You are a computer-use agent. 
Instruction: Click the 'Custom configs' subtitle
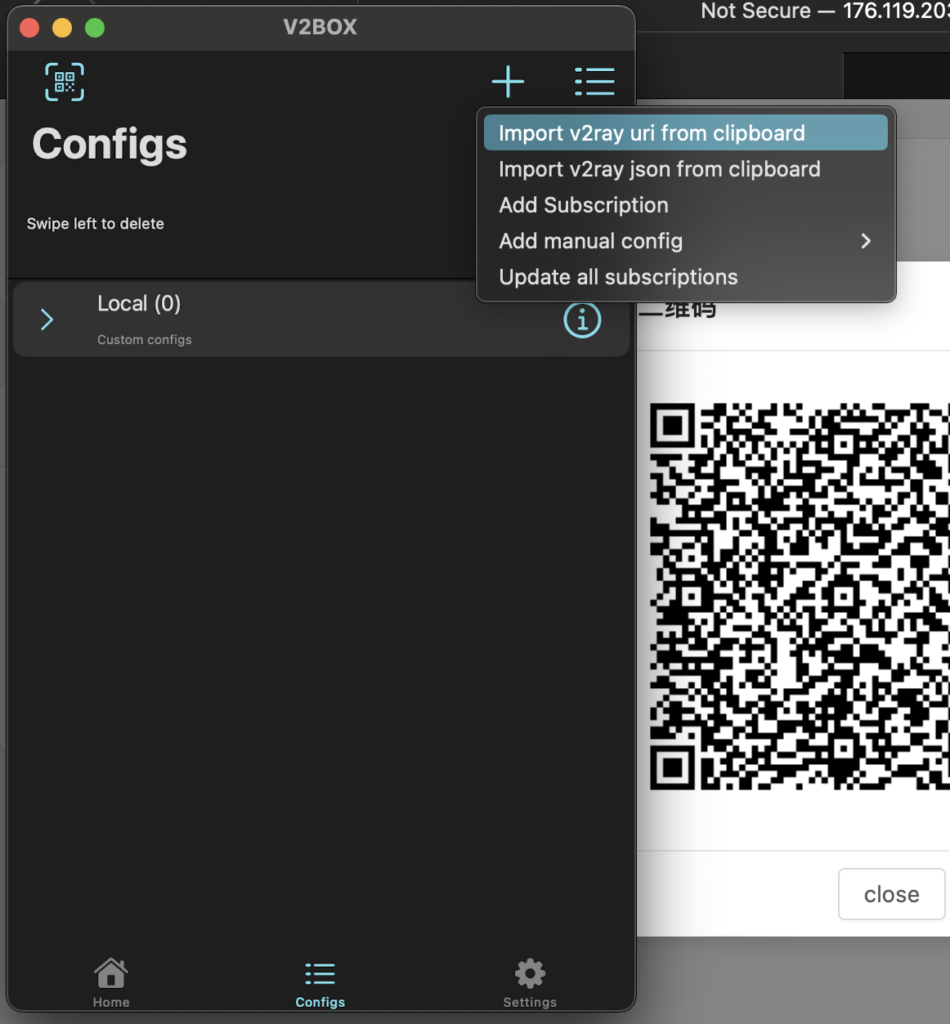144,340
